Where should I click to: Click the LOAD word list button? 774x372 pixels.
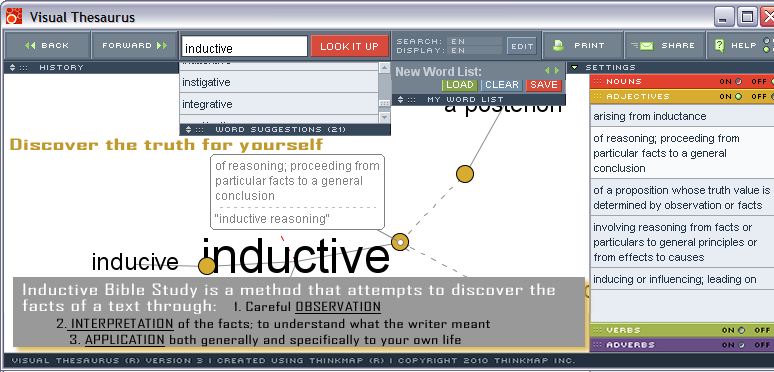(460, 85)
